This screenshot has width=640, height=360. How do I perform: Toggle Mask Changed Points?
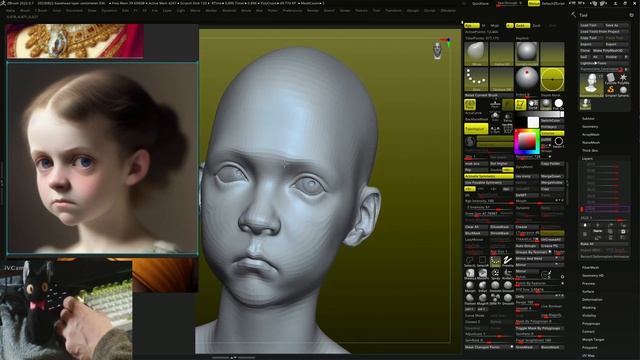tap(489, 347)
